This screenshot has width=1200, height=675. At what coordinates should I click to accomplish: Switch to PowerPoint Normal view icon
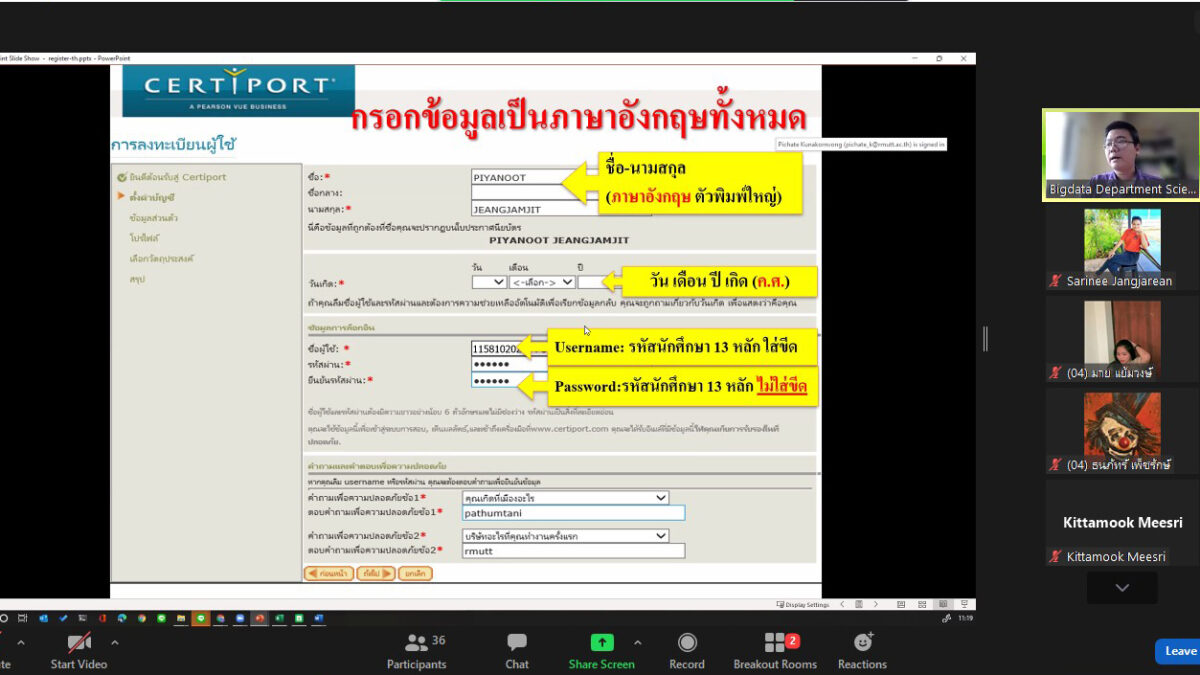point(901,604)
